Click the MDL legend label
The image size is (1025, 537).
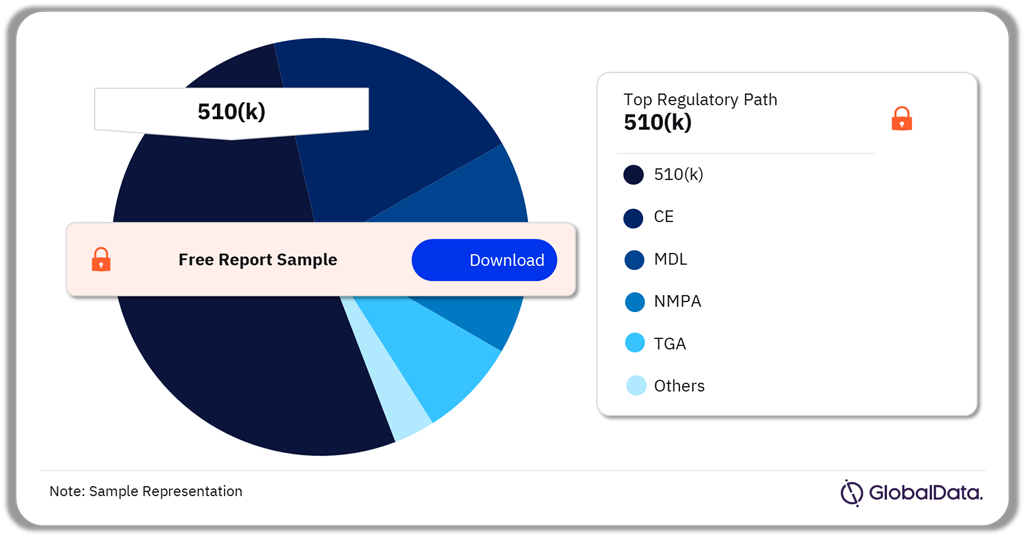(671, 259)
